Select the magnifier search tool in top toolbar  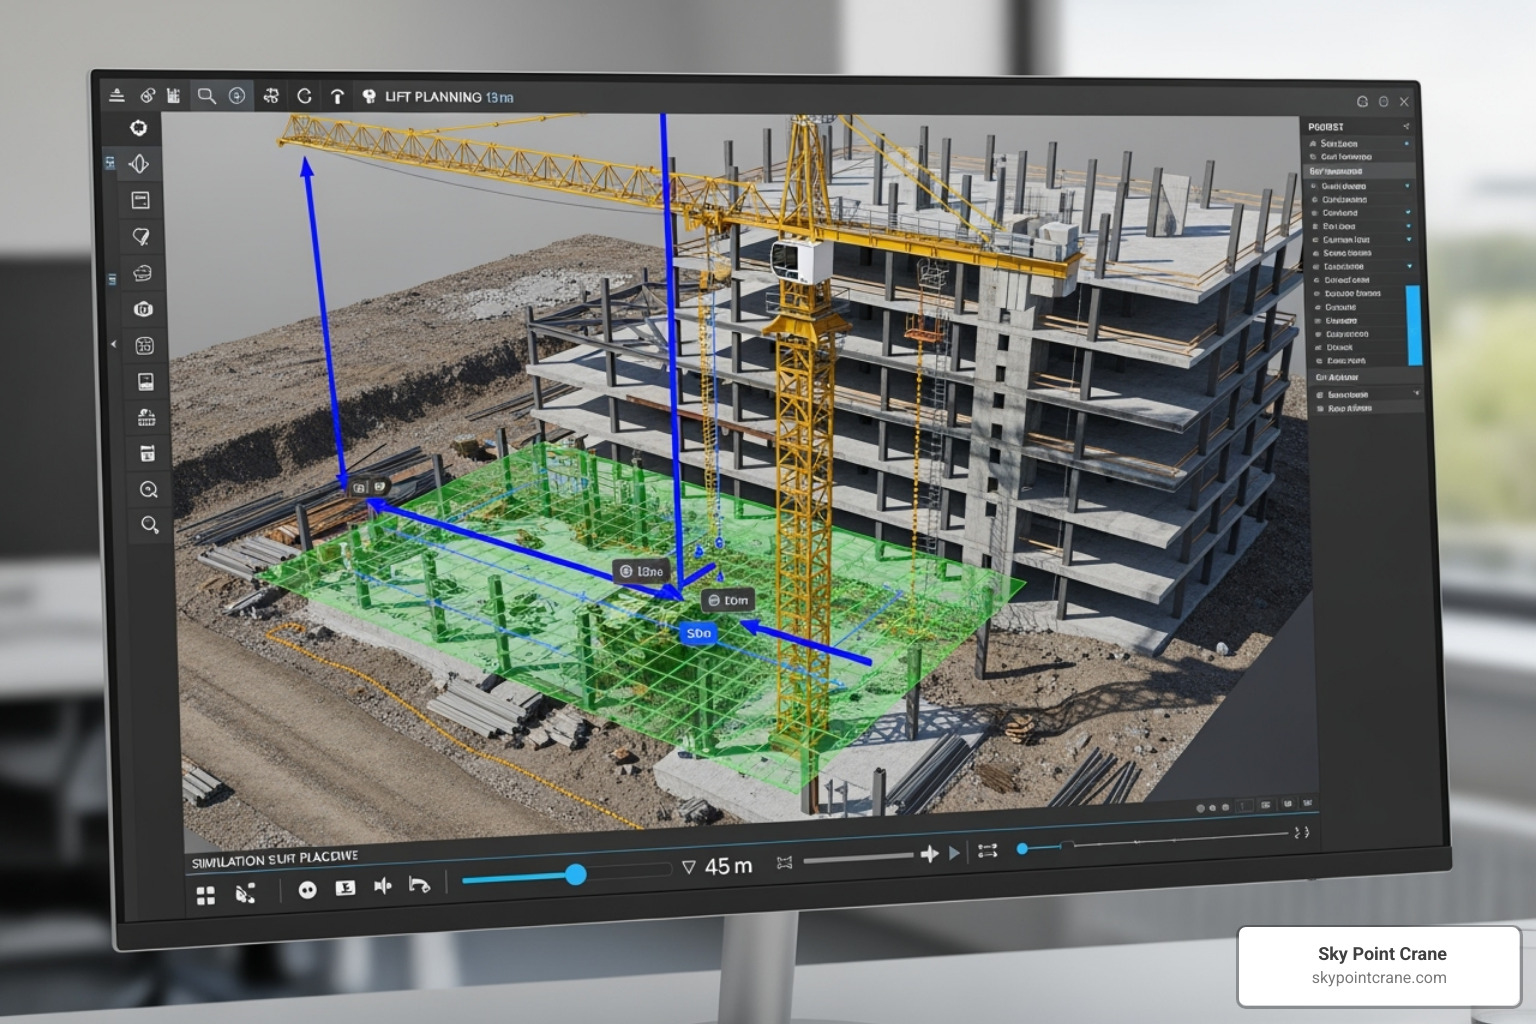[x=207, y=96]
